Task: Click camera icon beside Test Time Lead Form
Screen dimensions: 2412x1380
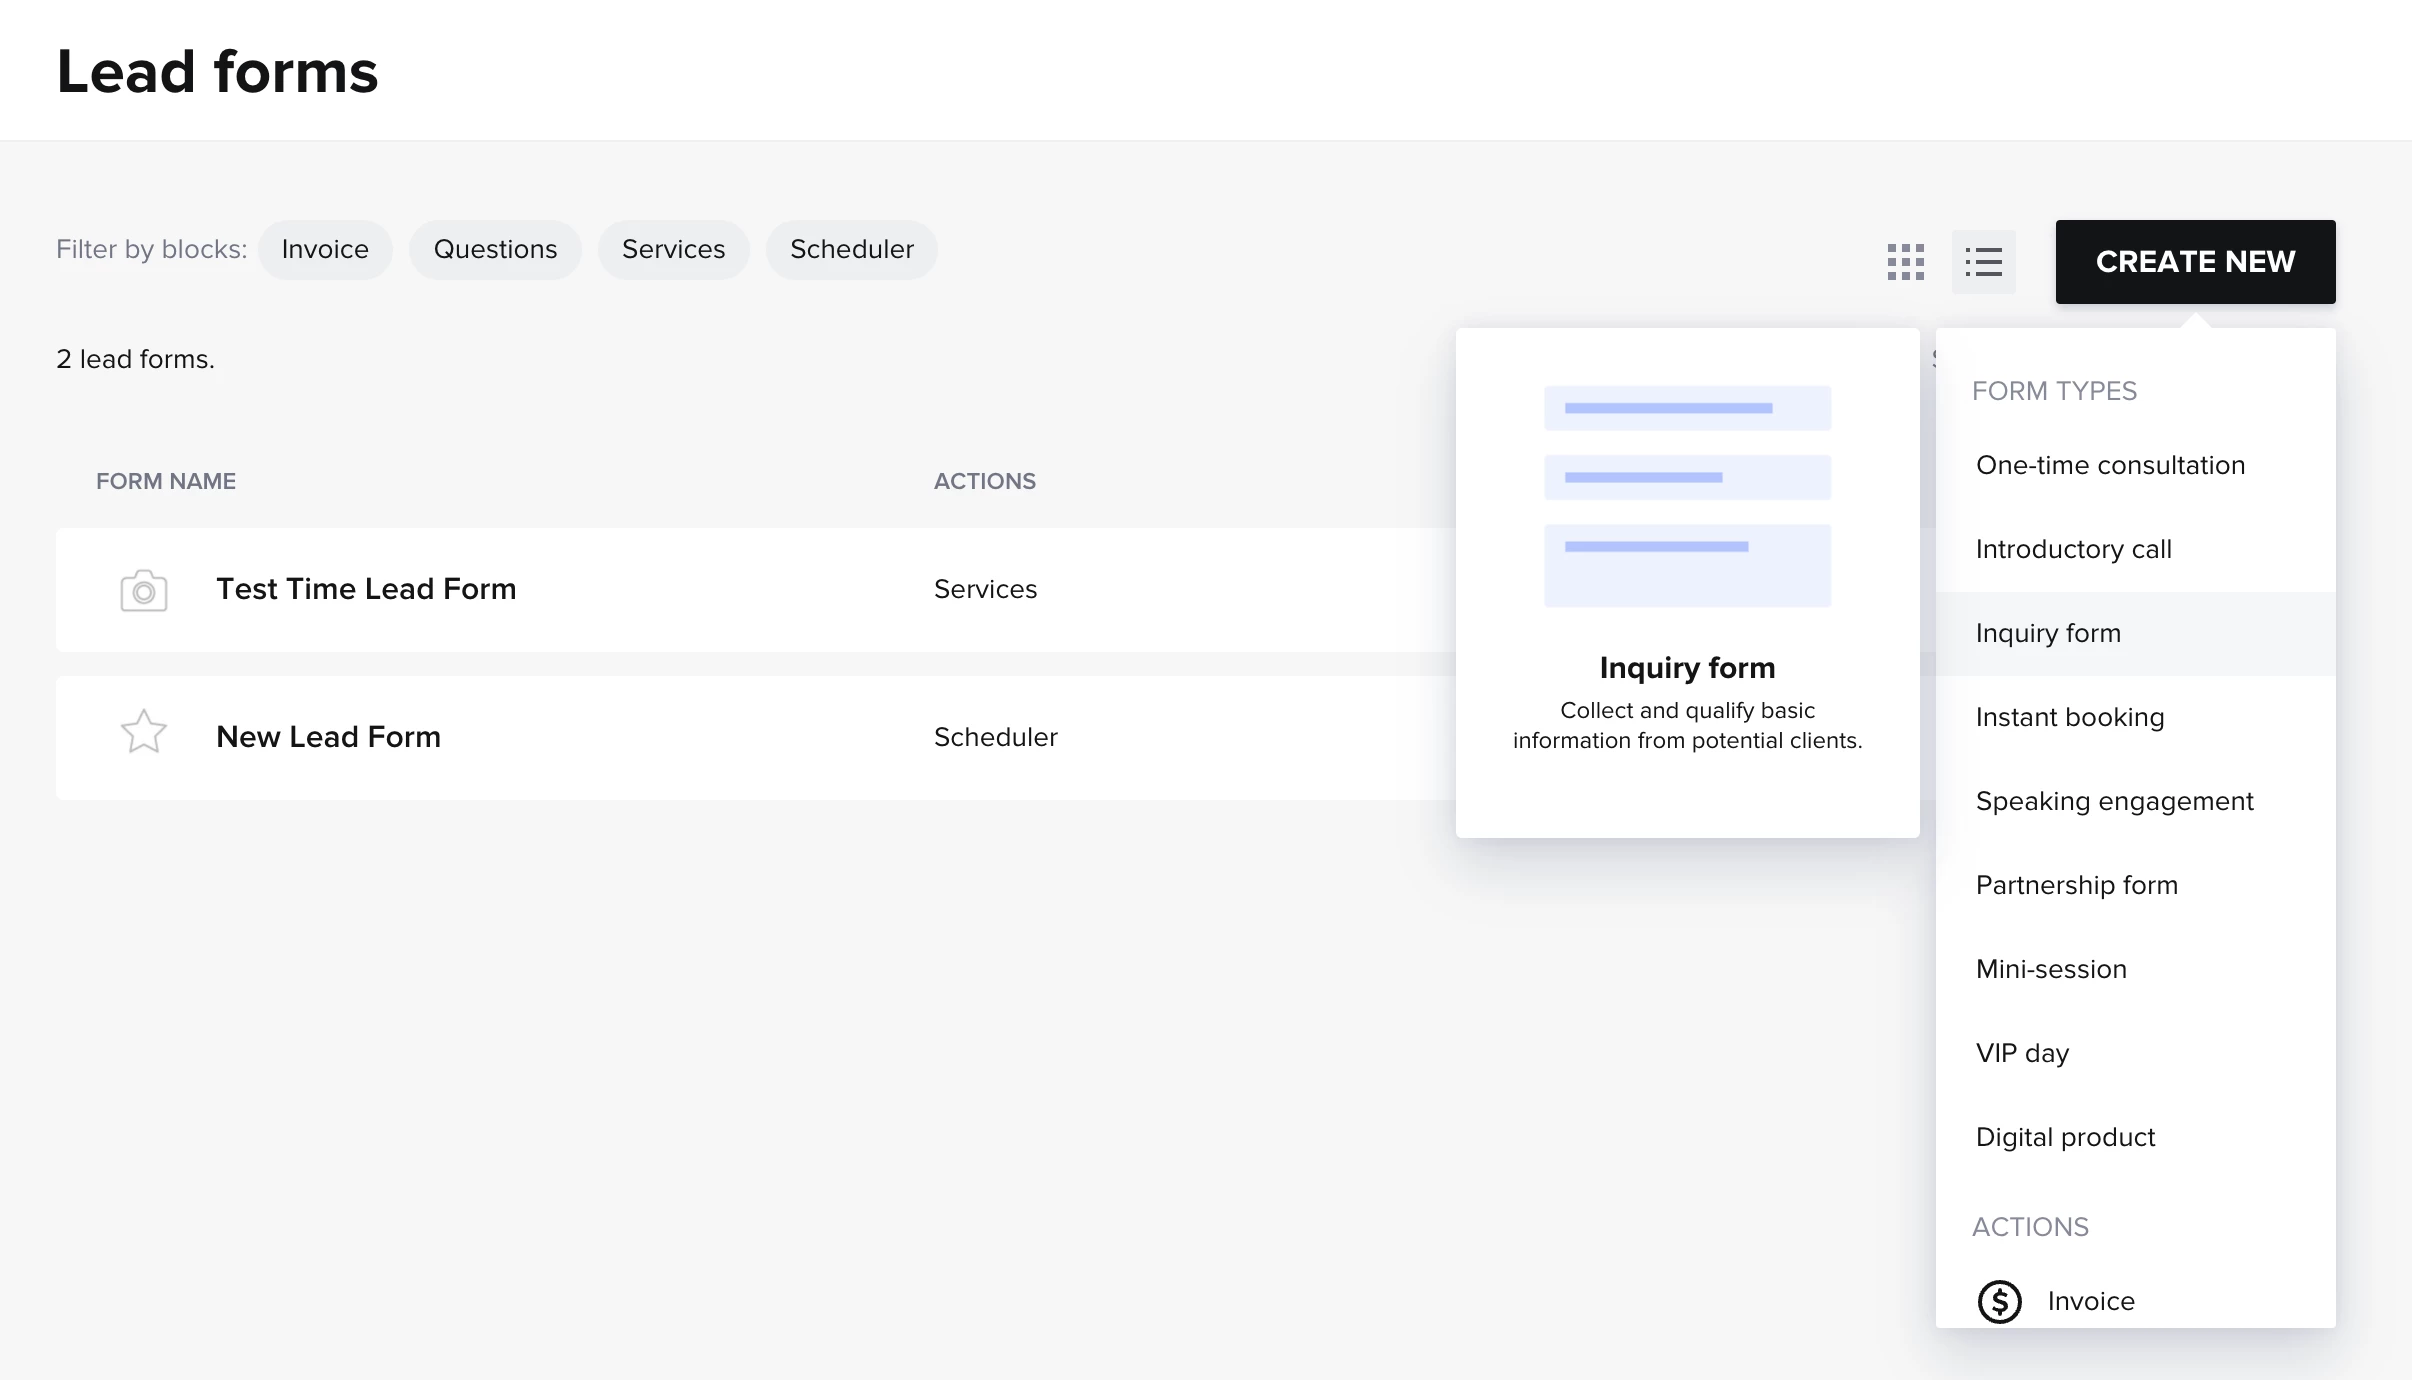Action: point(144,590)
